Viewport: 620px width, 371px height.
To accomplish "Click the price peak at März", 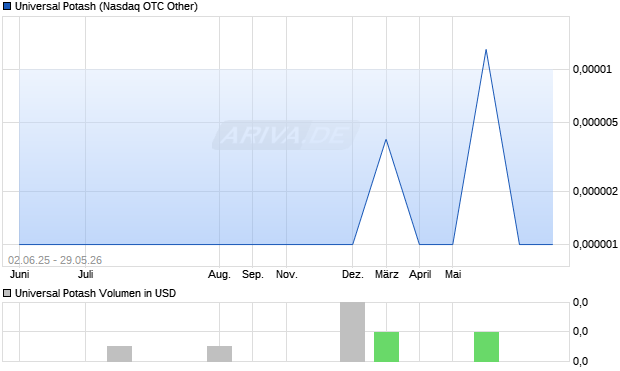I will click(386, 140).
